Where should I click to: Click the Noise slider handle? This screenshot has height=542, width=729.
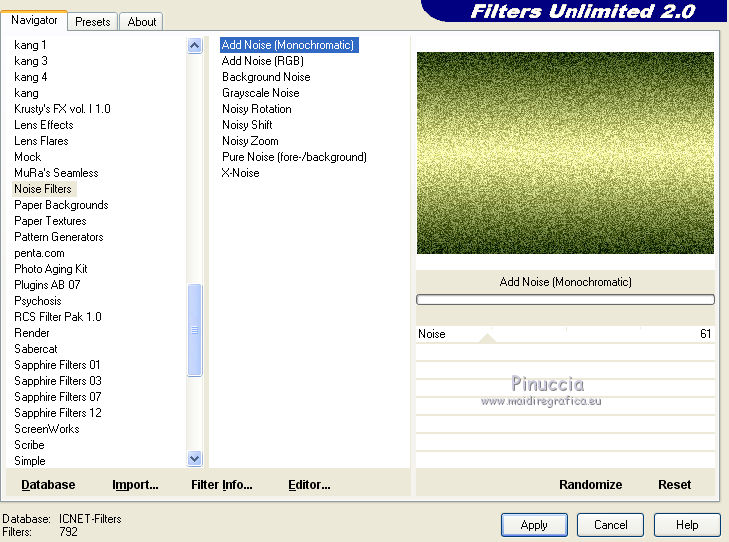[487, 338]
